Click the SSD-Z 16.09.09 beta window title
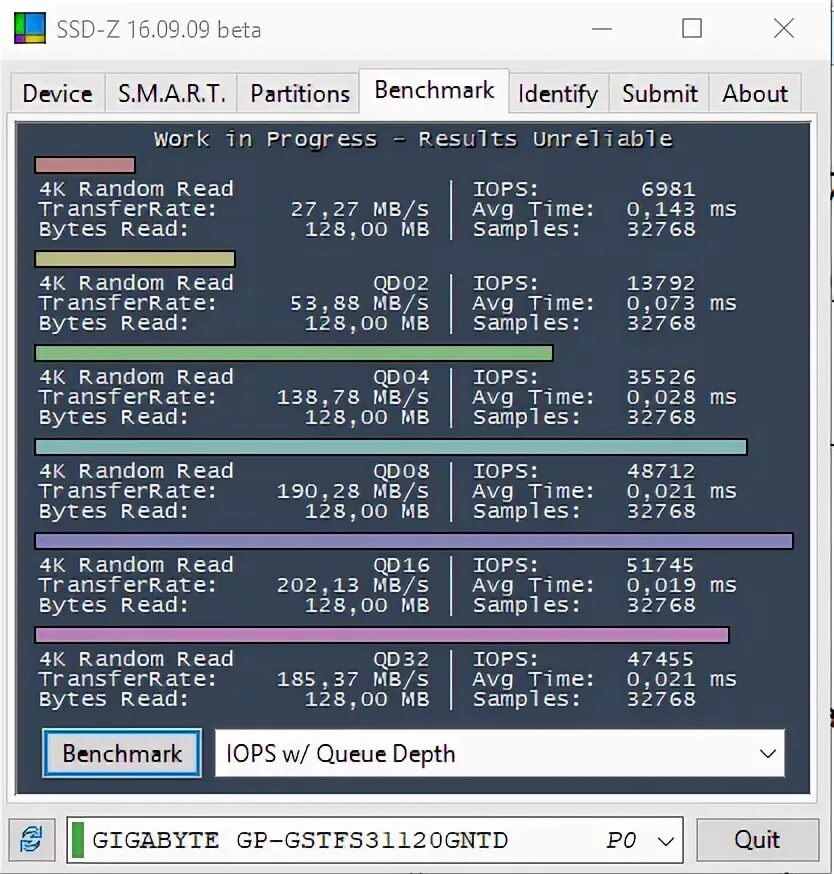This screenshot has width=834, height=874. [x=159, y=30]
